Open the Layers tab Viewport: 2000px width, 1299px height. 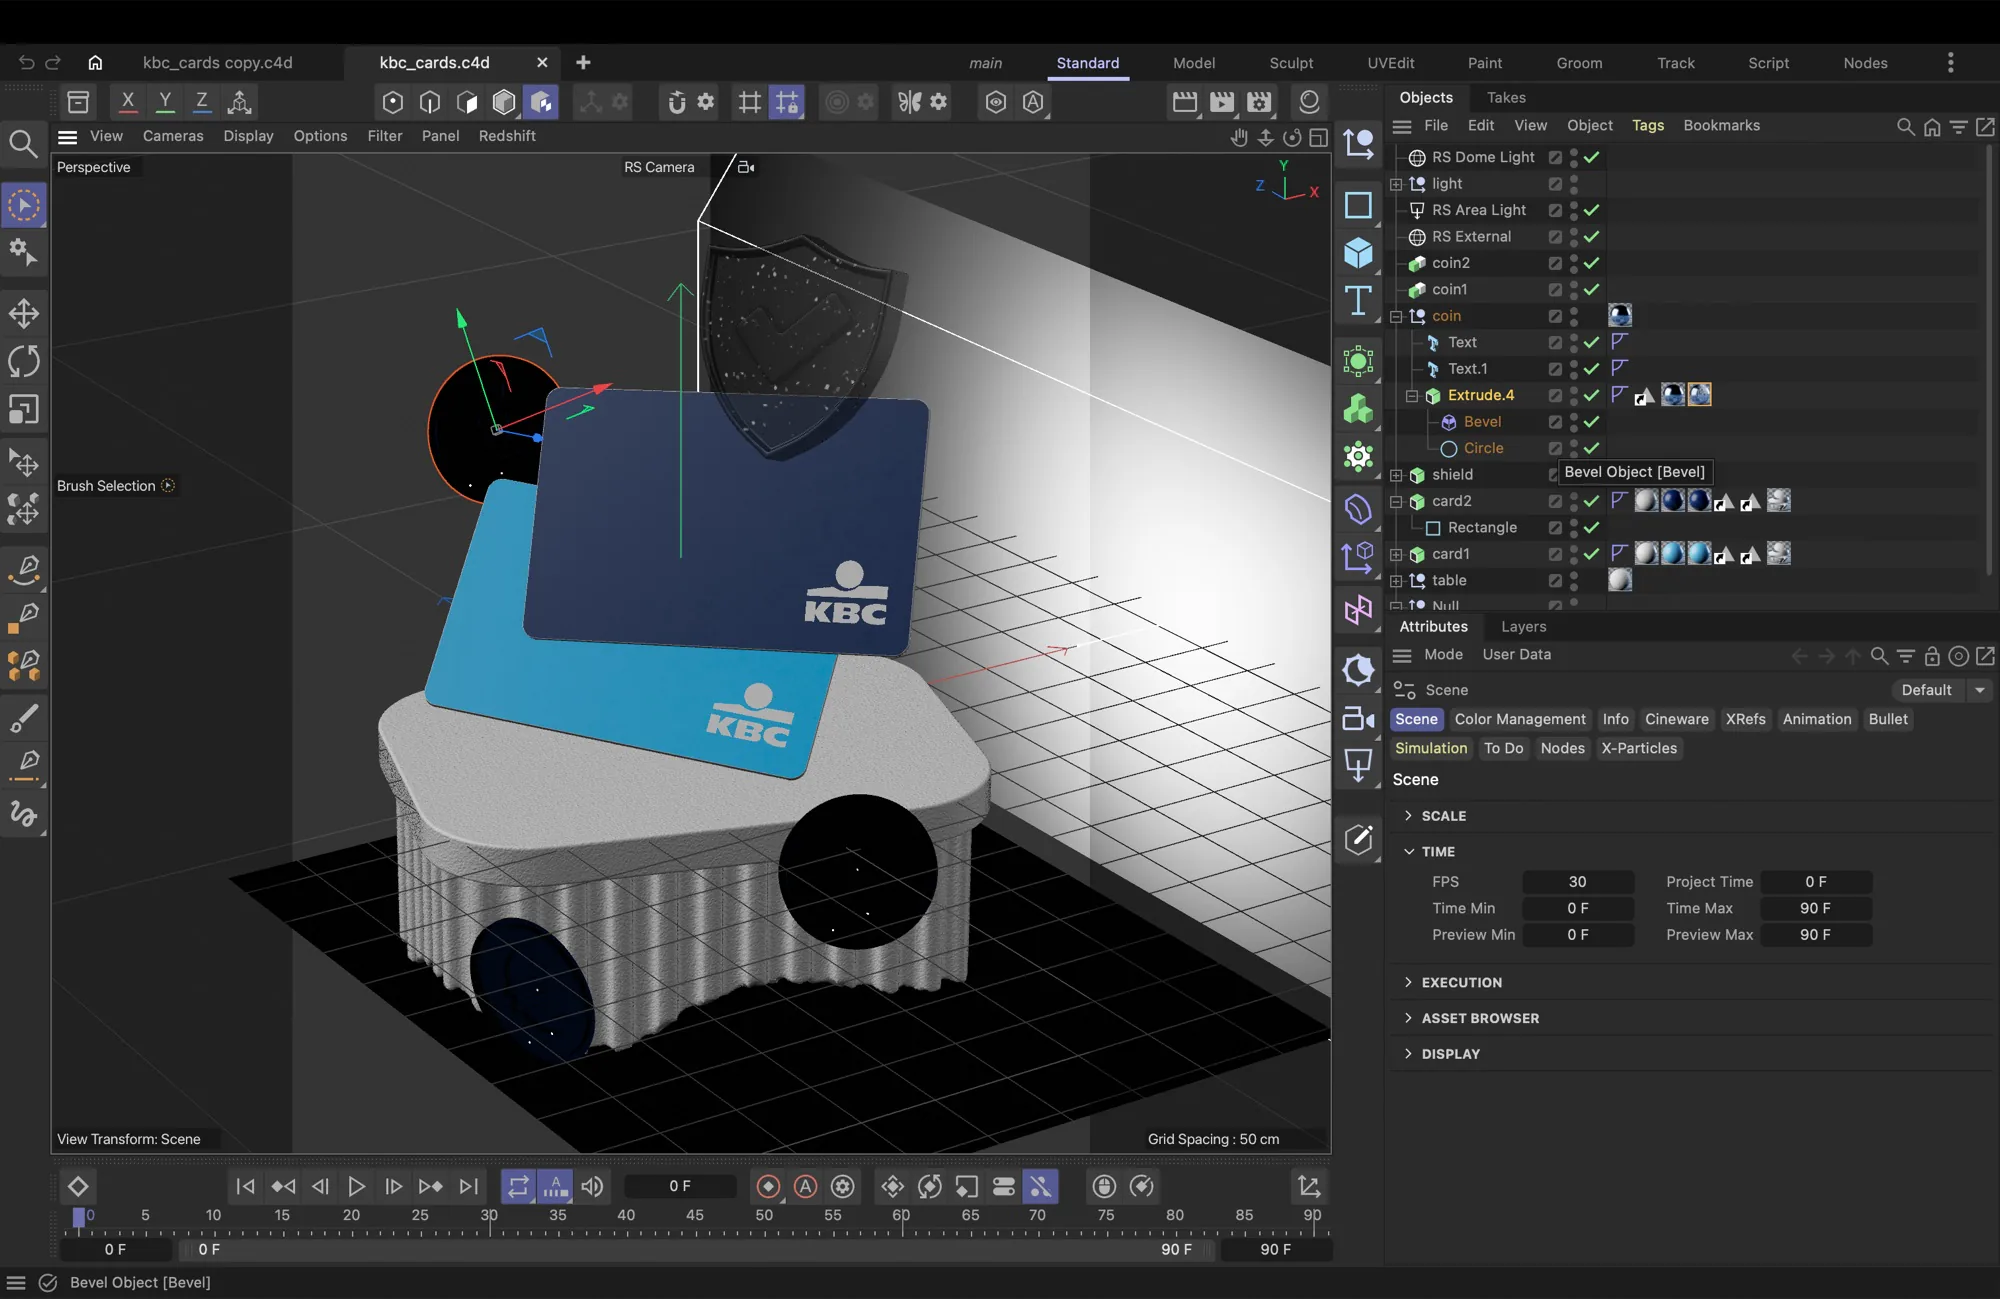[1523, 627]
